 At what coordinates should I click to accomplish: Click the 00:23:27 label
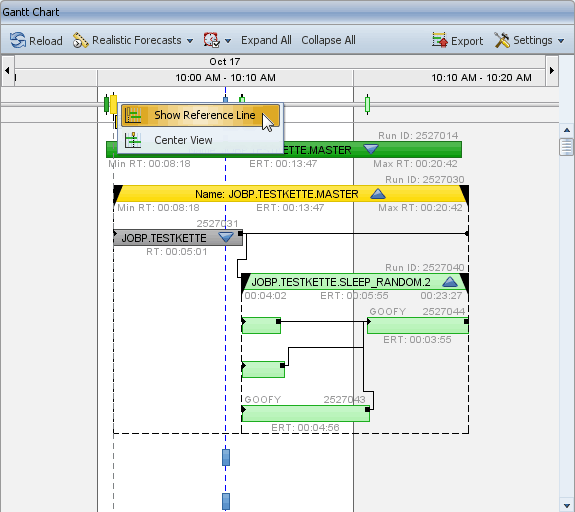tap(441, 296)
